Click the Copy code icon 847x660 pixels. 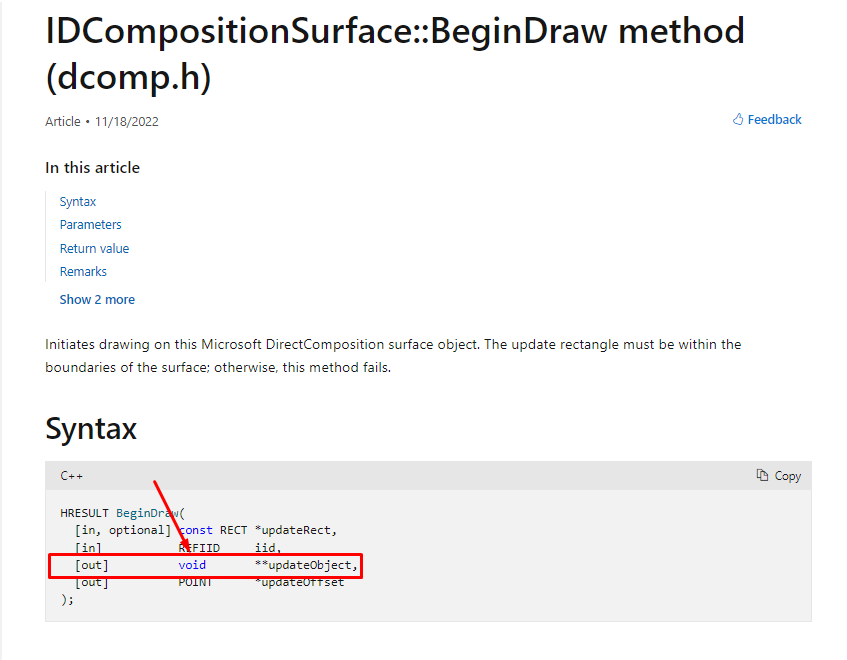[762, 475]
